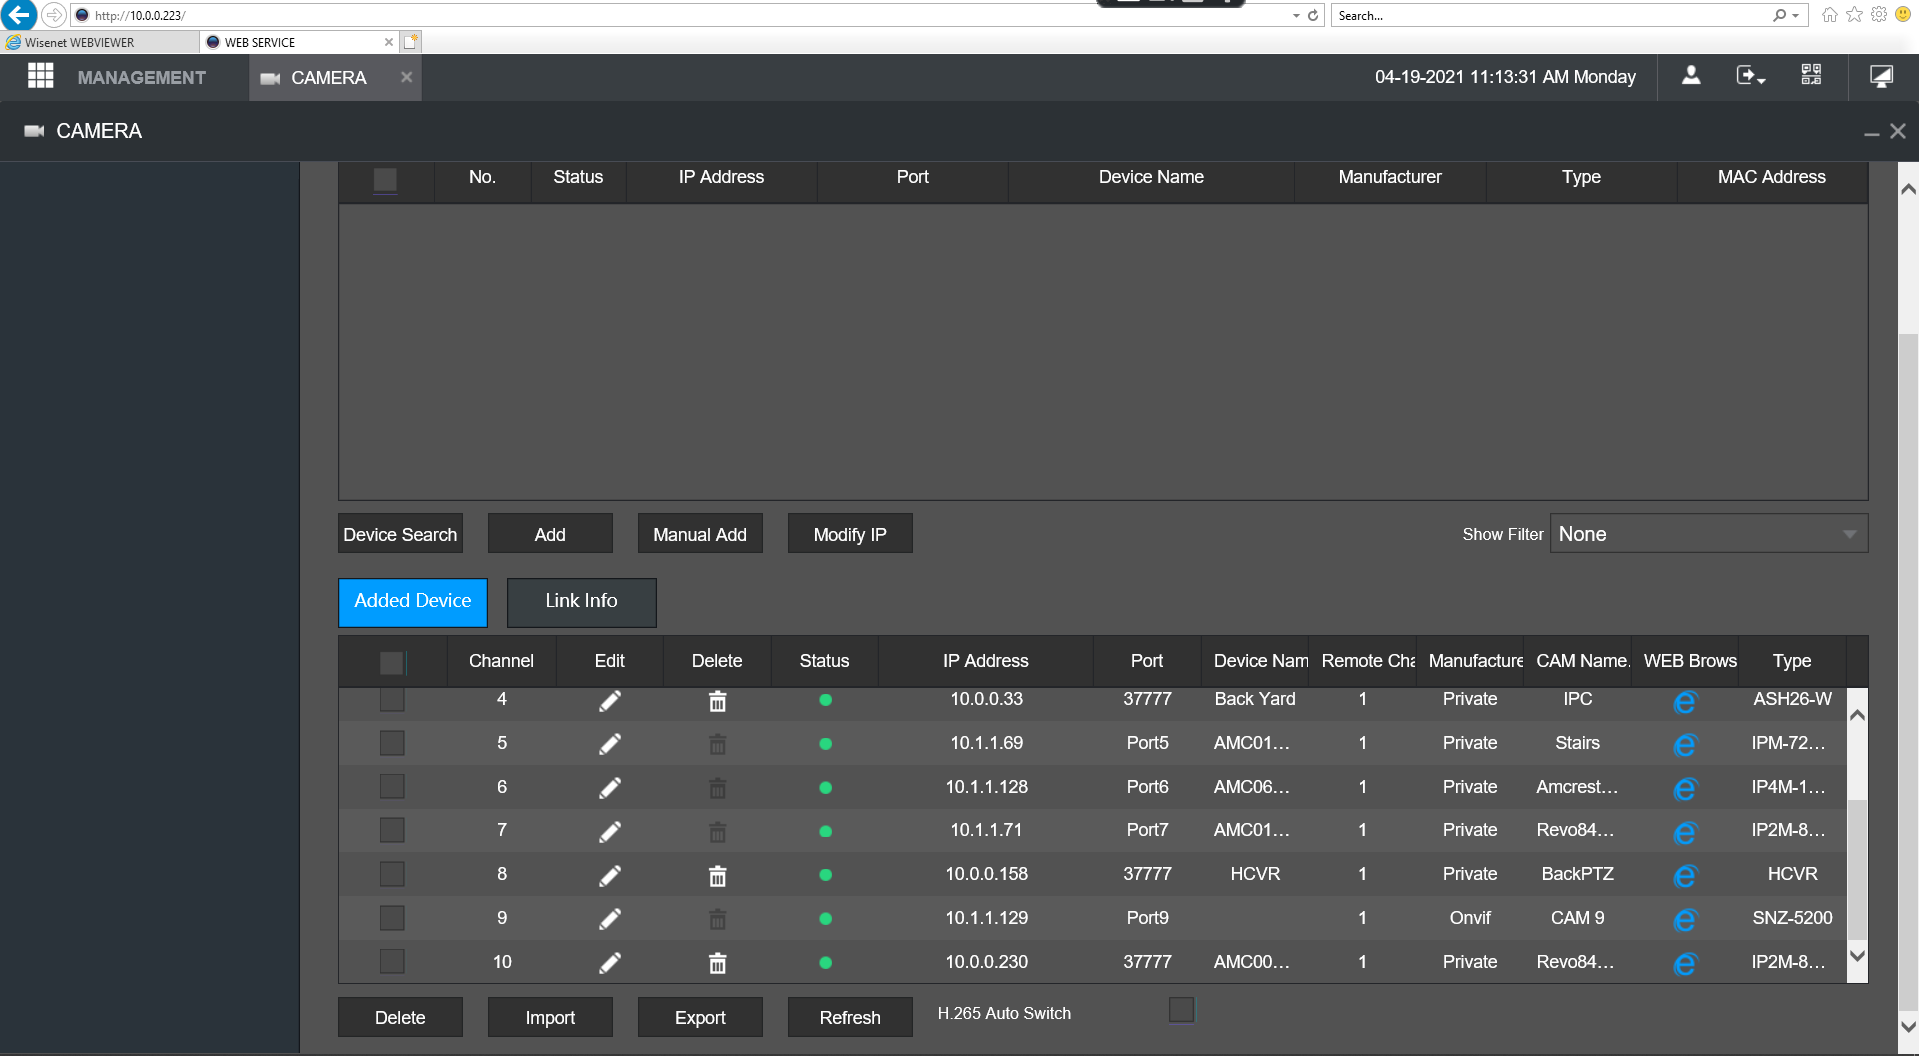Screen dimensions: 1919x1056
Task: Check the channel 8 row checkbox
Action: click(392, 874)
